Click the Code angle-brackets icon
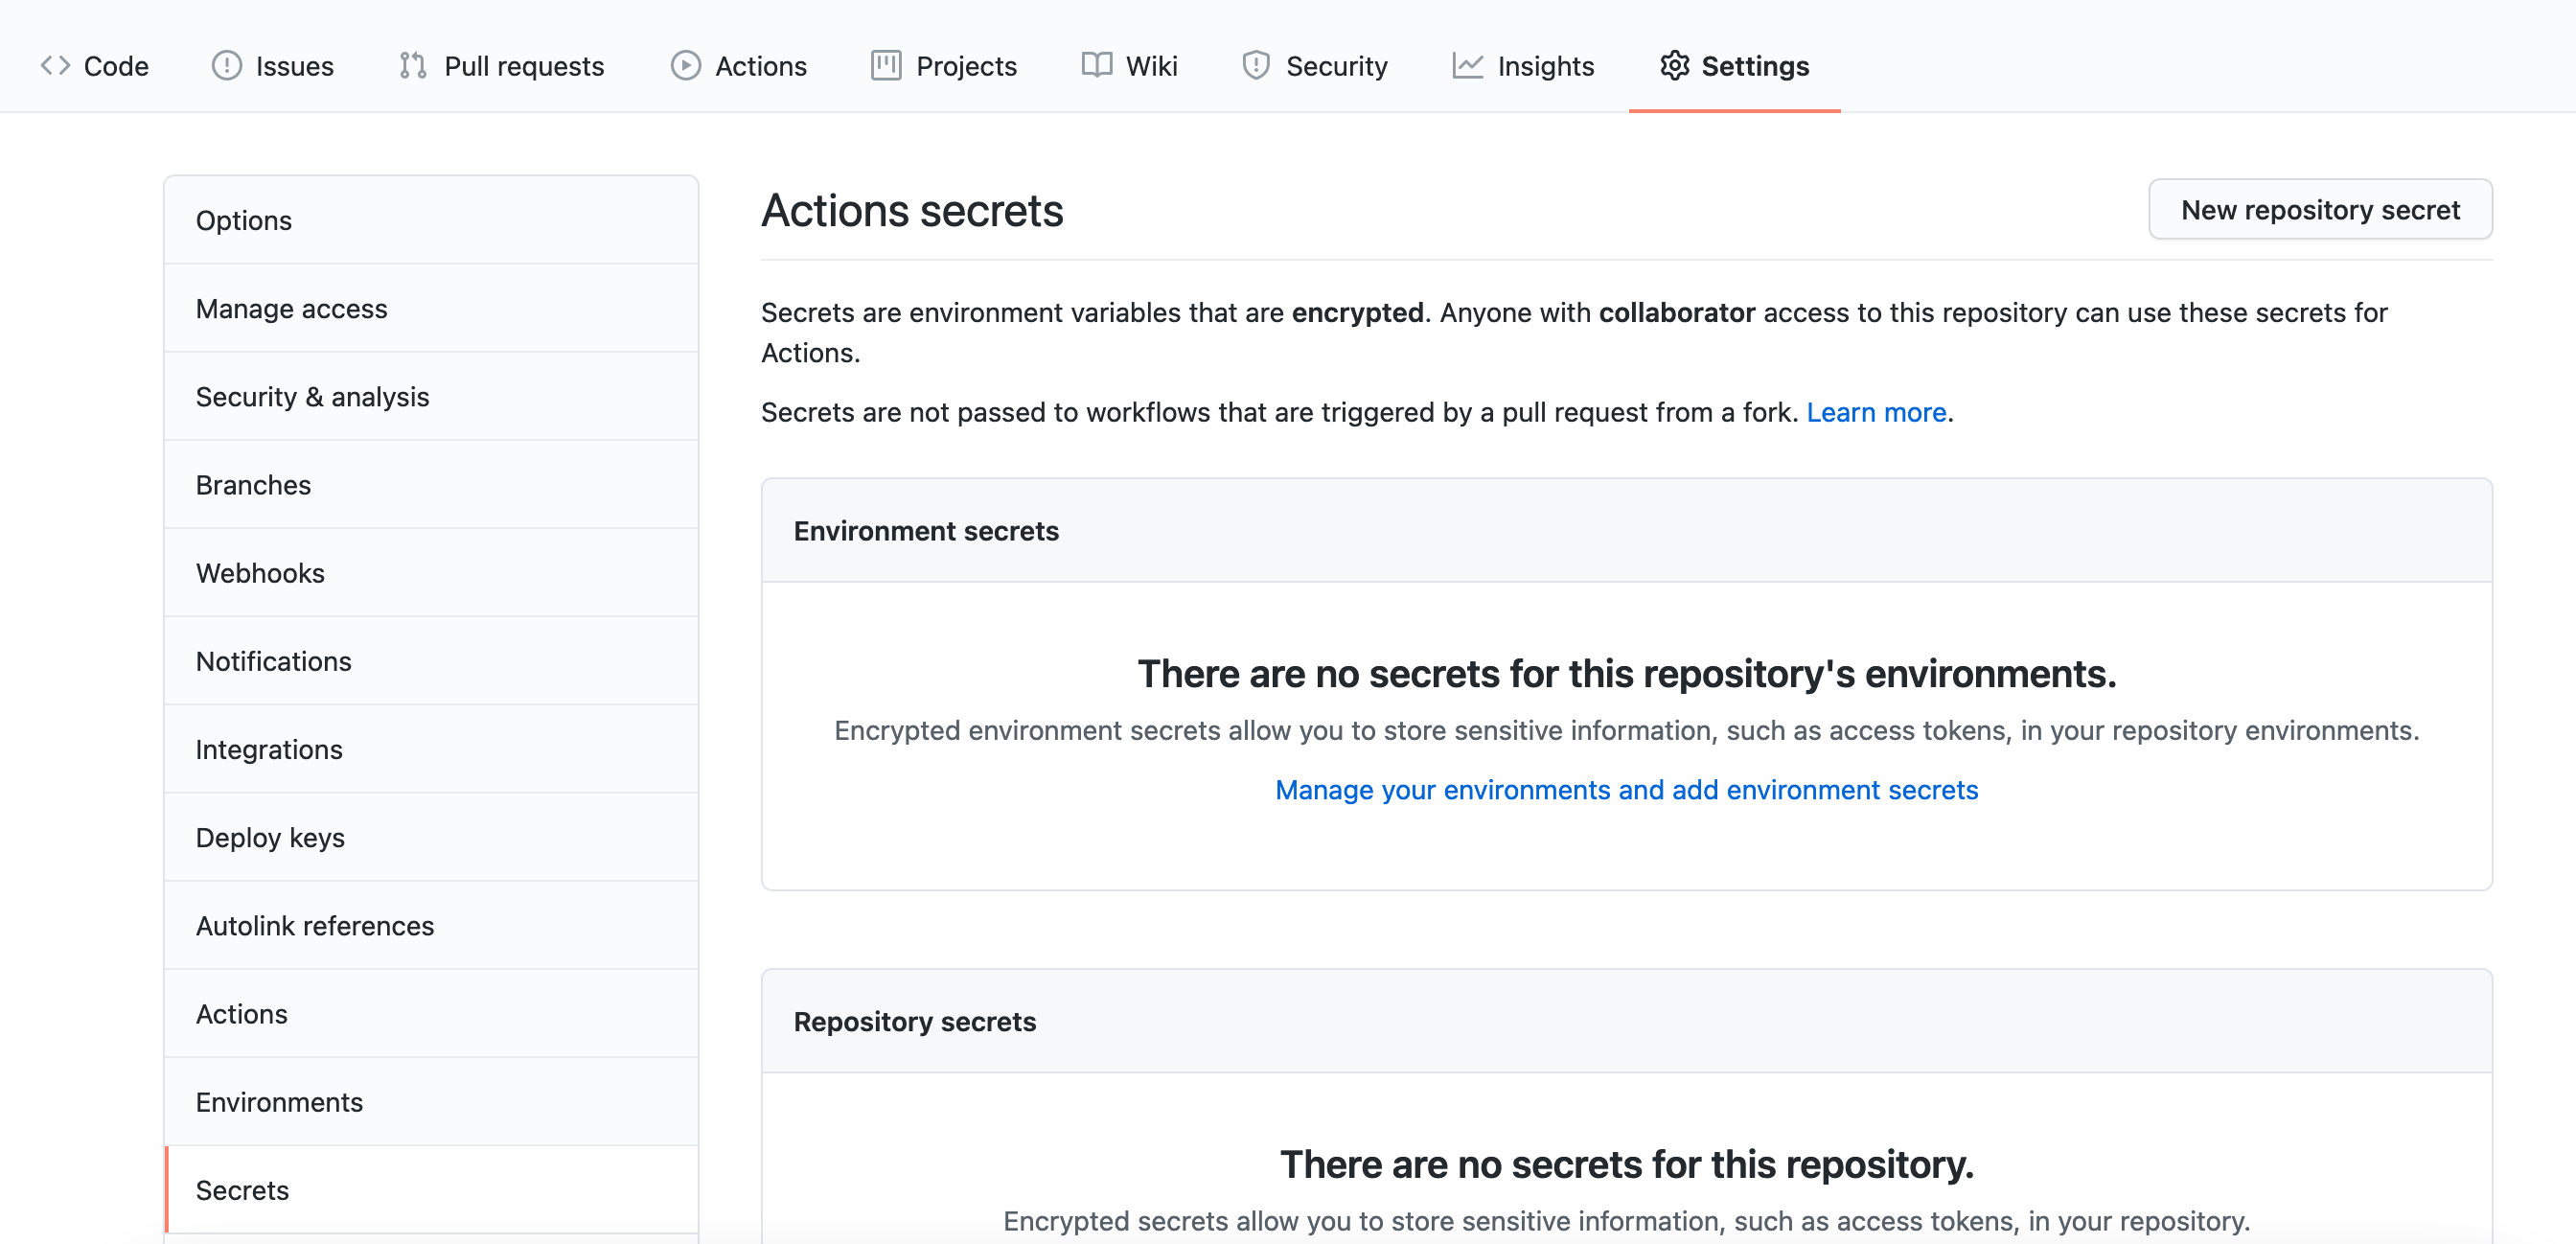Screen dimensions: 2576x1244 (57, 65)
